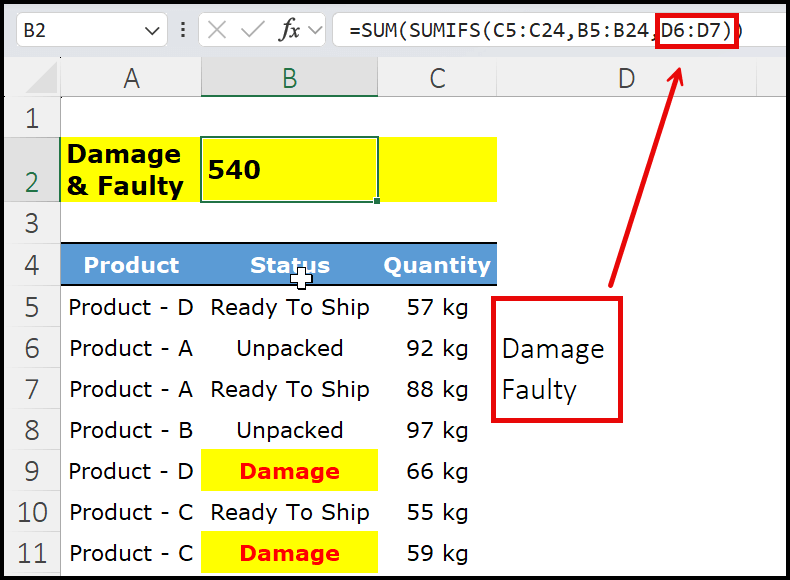Screen dimensions: 790x580
Task: Select column B header
Action: 289,79
